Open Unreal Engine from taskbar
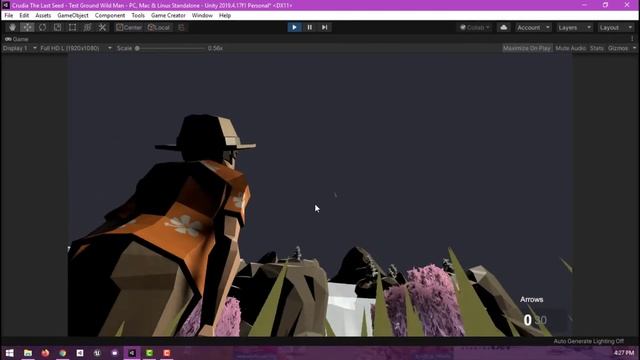Viewport: 640px width, 360px height. tap(97, 353)
